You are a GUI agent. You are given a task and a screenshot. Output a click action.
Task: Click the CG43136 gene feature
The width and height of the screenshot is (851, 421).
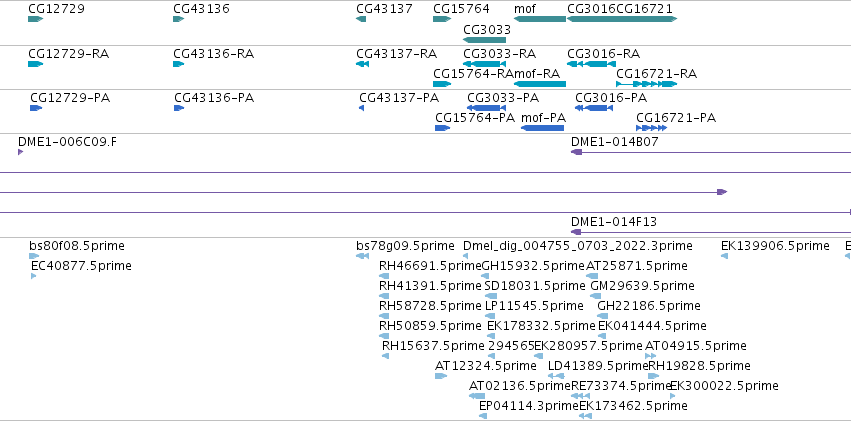tap(179, 19)
